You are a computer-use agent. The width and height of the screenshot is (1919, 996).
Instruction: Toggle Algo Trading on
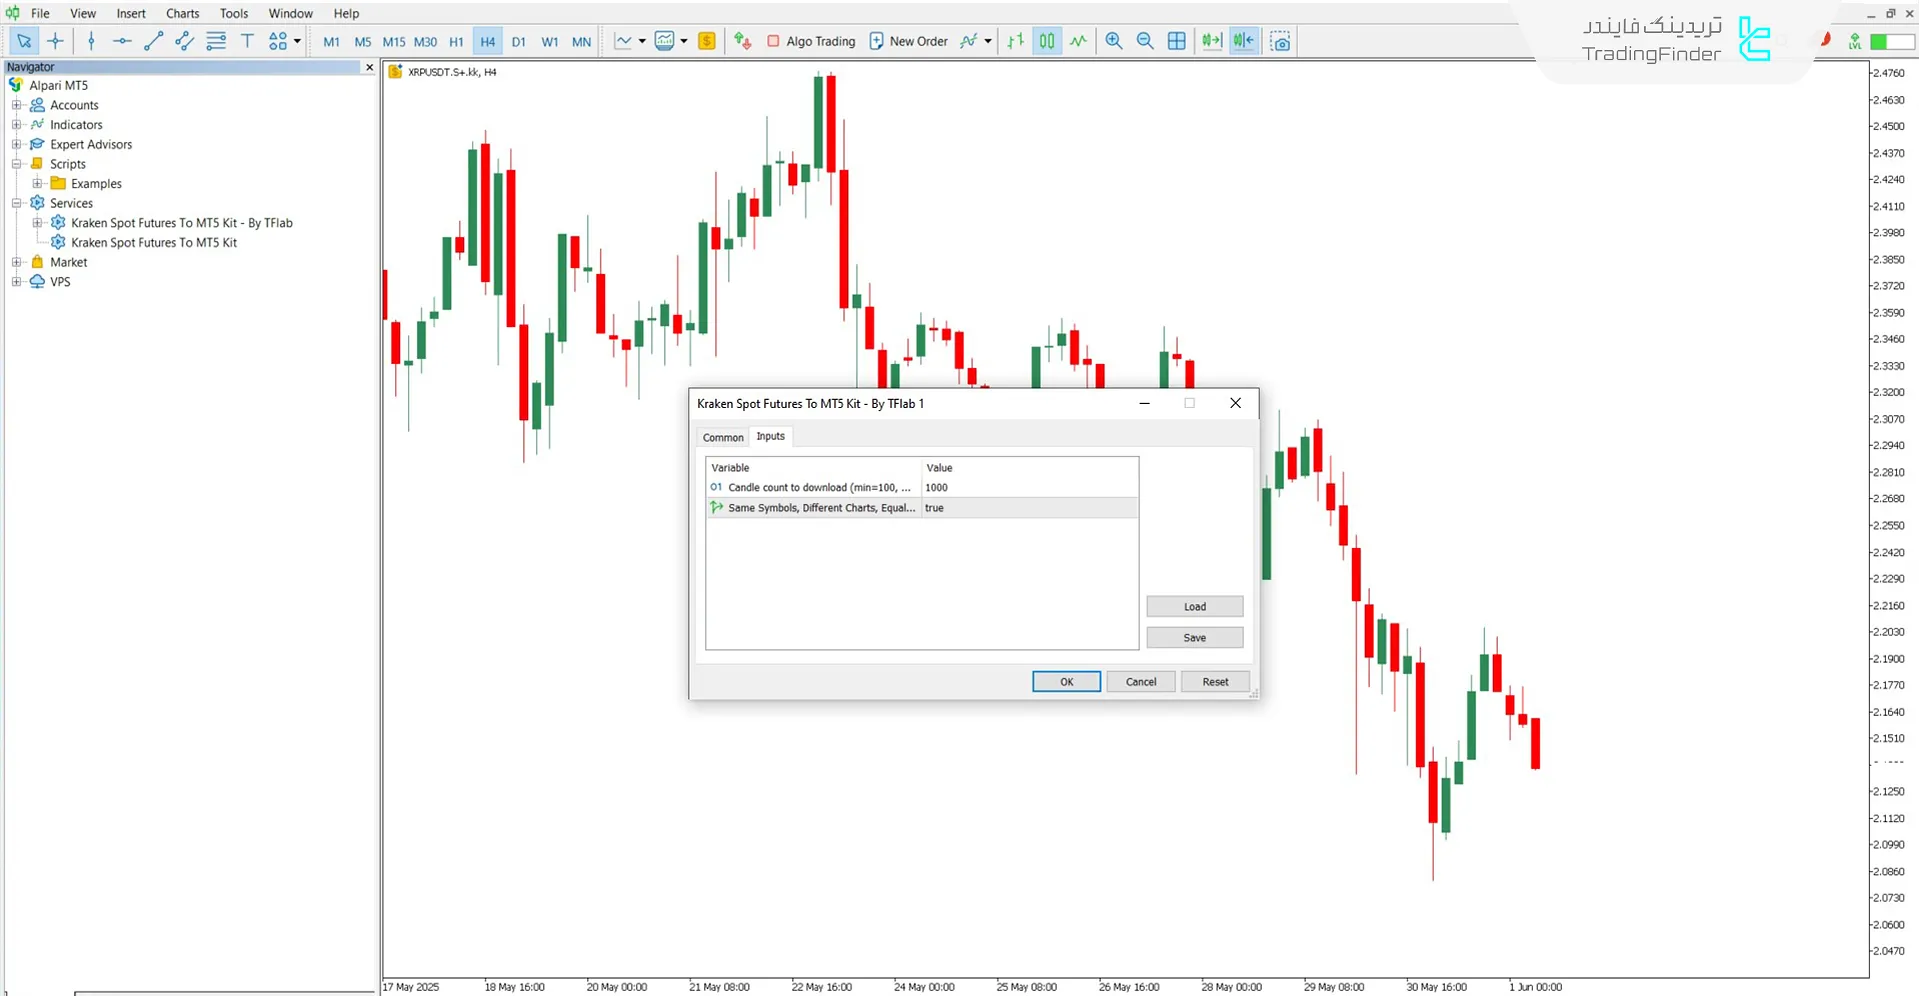pos(811,41)
